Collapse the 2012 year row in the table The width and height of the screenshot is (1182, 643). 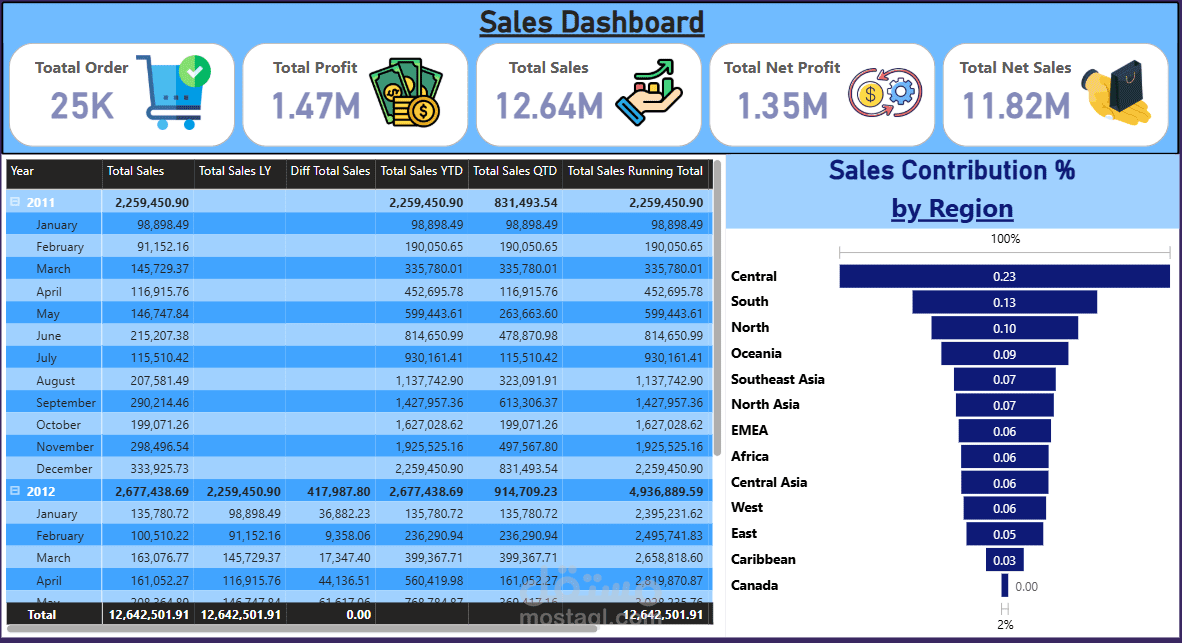[x=14, y=490]
